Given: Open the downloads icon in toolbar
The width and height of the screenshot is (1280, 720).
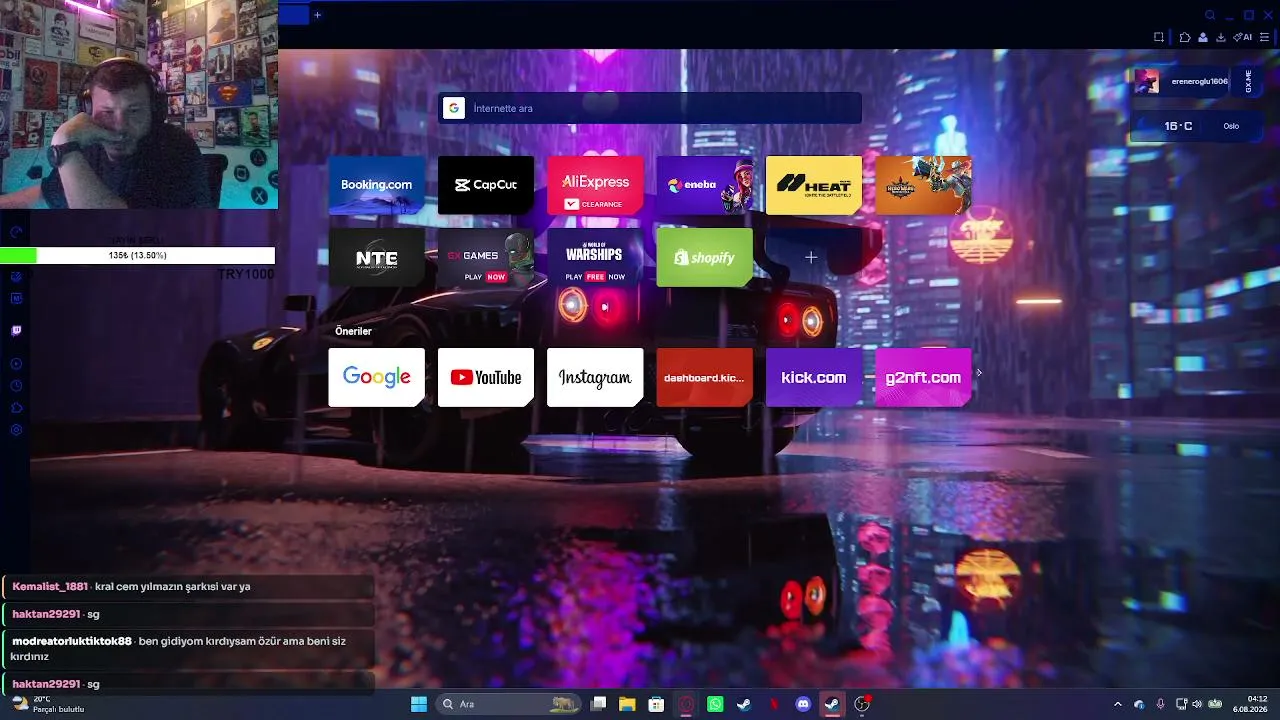Looking at the screenshot, I should (x=1221, y=37).
